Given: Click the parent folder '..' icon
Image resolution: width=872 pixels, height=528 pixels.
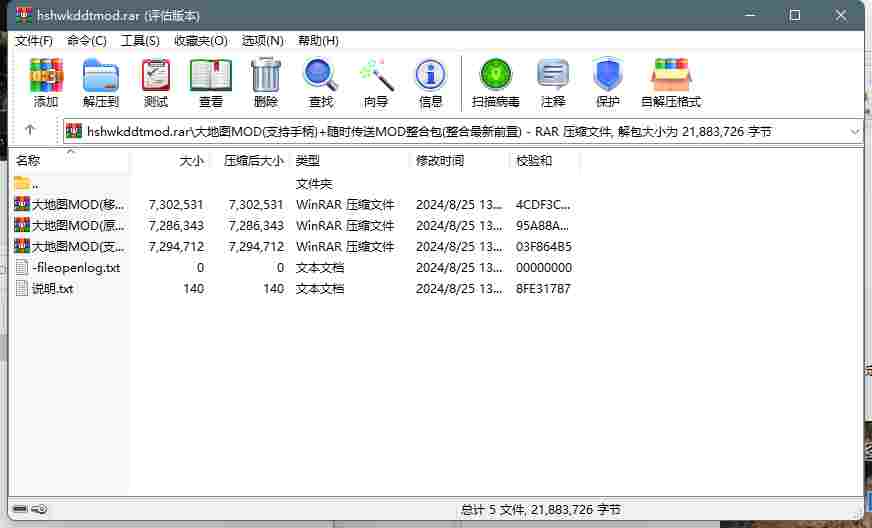Looking at the screenshot, I should [22, 183].
